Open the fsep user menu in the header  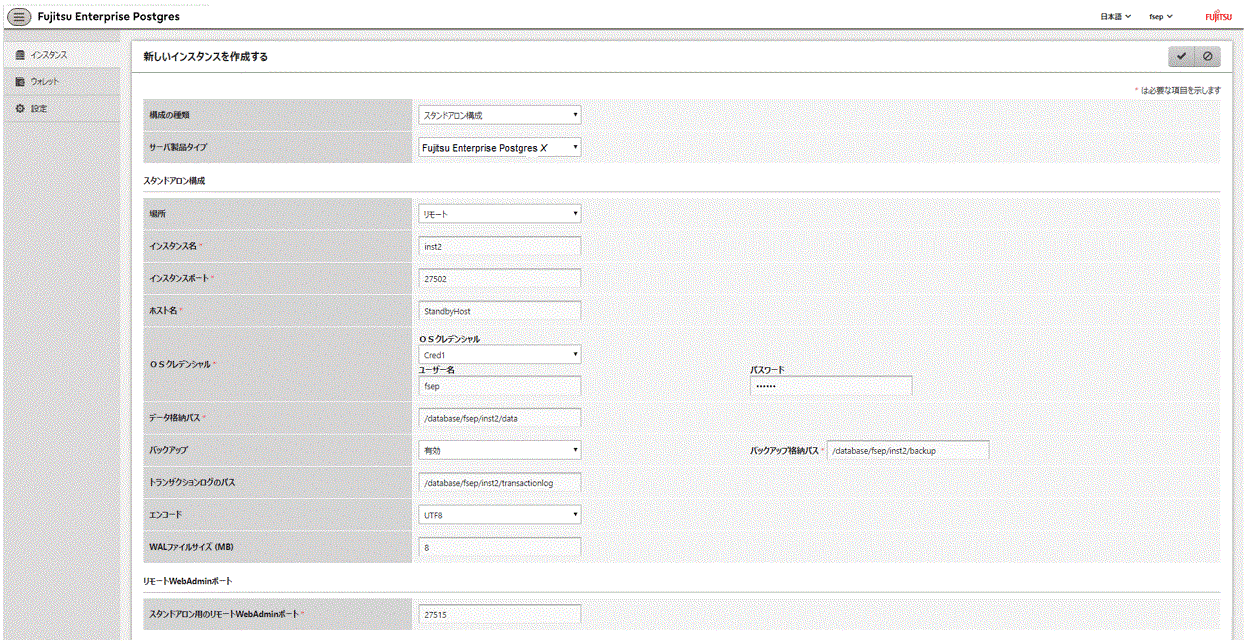click(1161, 16)
